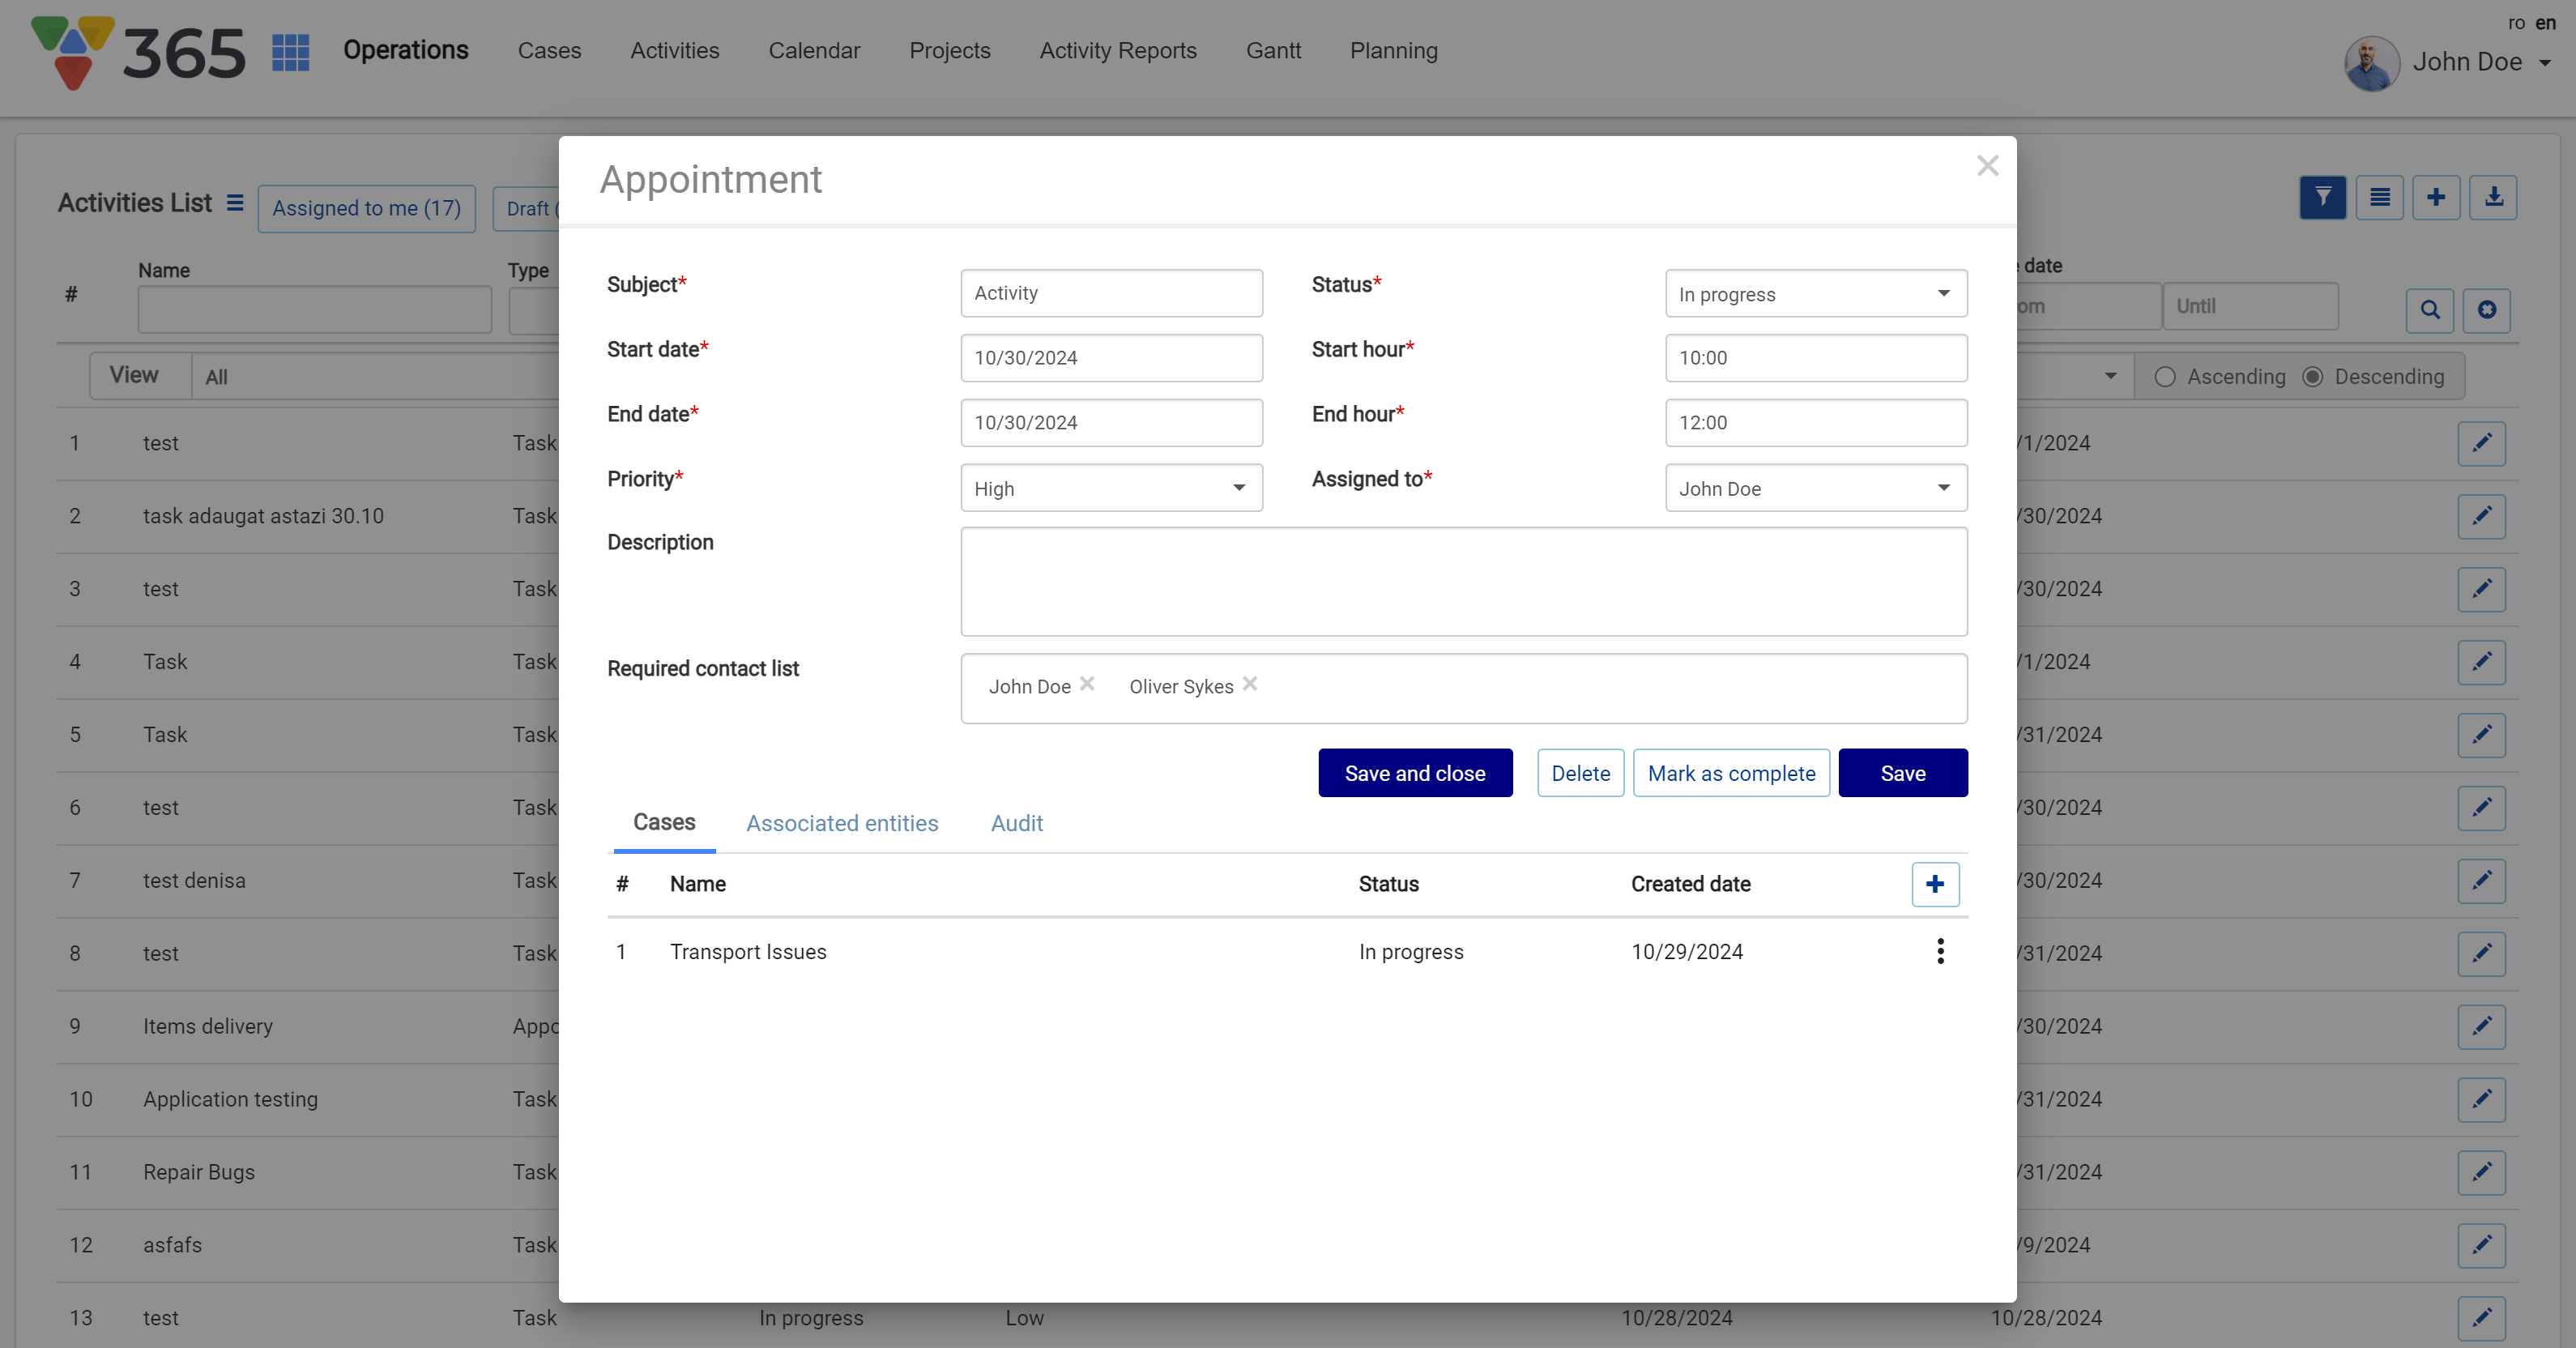The height and width of the screenshot is (1348, 2576).
Task: Click into the Description text area
Action: [x=1463, y=582]
